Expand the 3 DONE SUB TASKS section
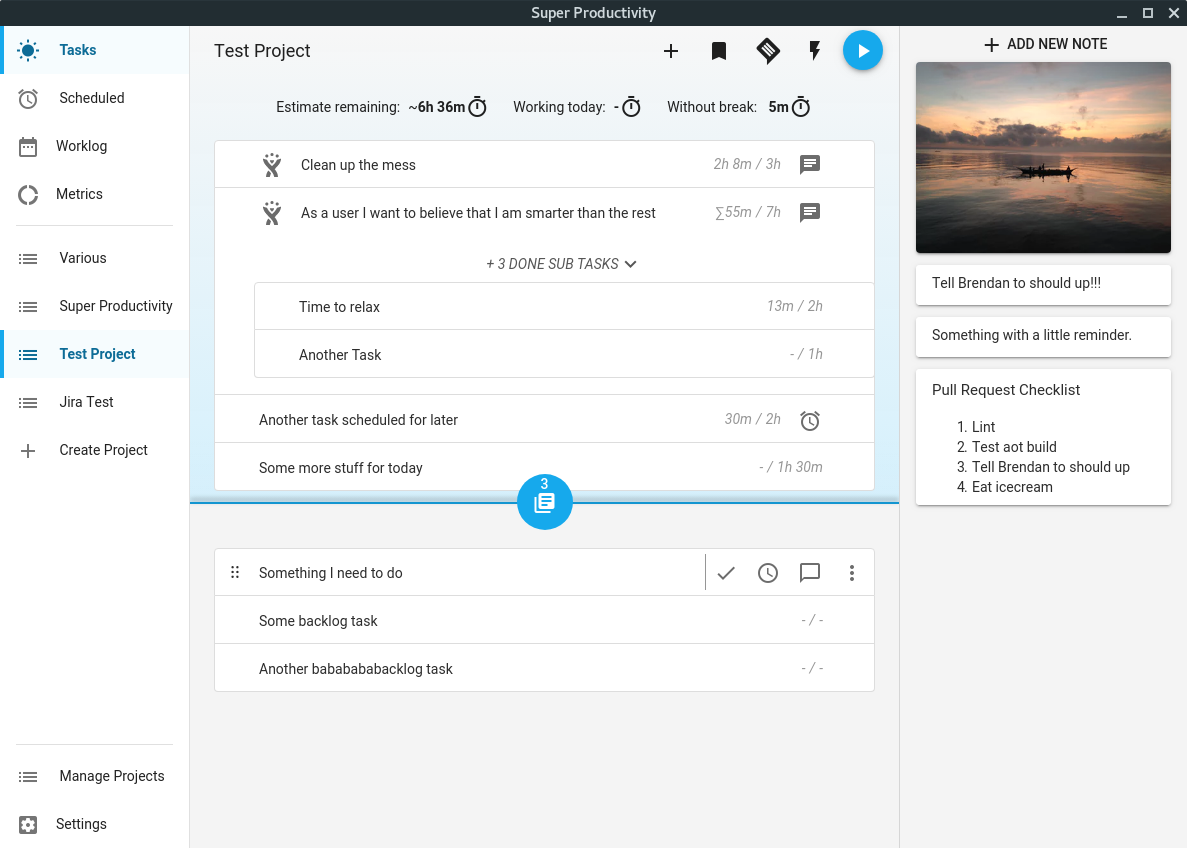The image size is (1187, 848). [x=561, y=264]
